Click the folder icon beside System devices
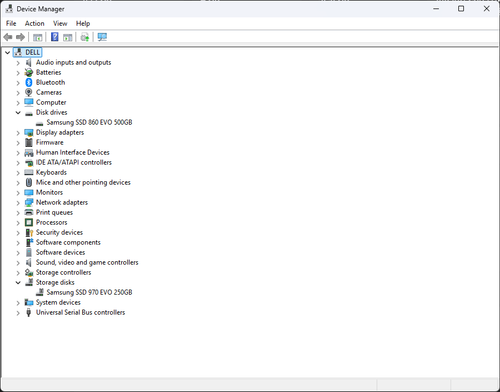Viewport: 500px width, 392px height. (29, 302)
